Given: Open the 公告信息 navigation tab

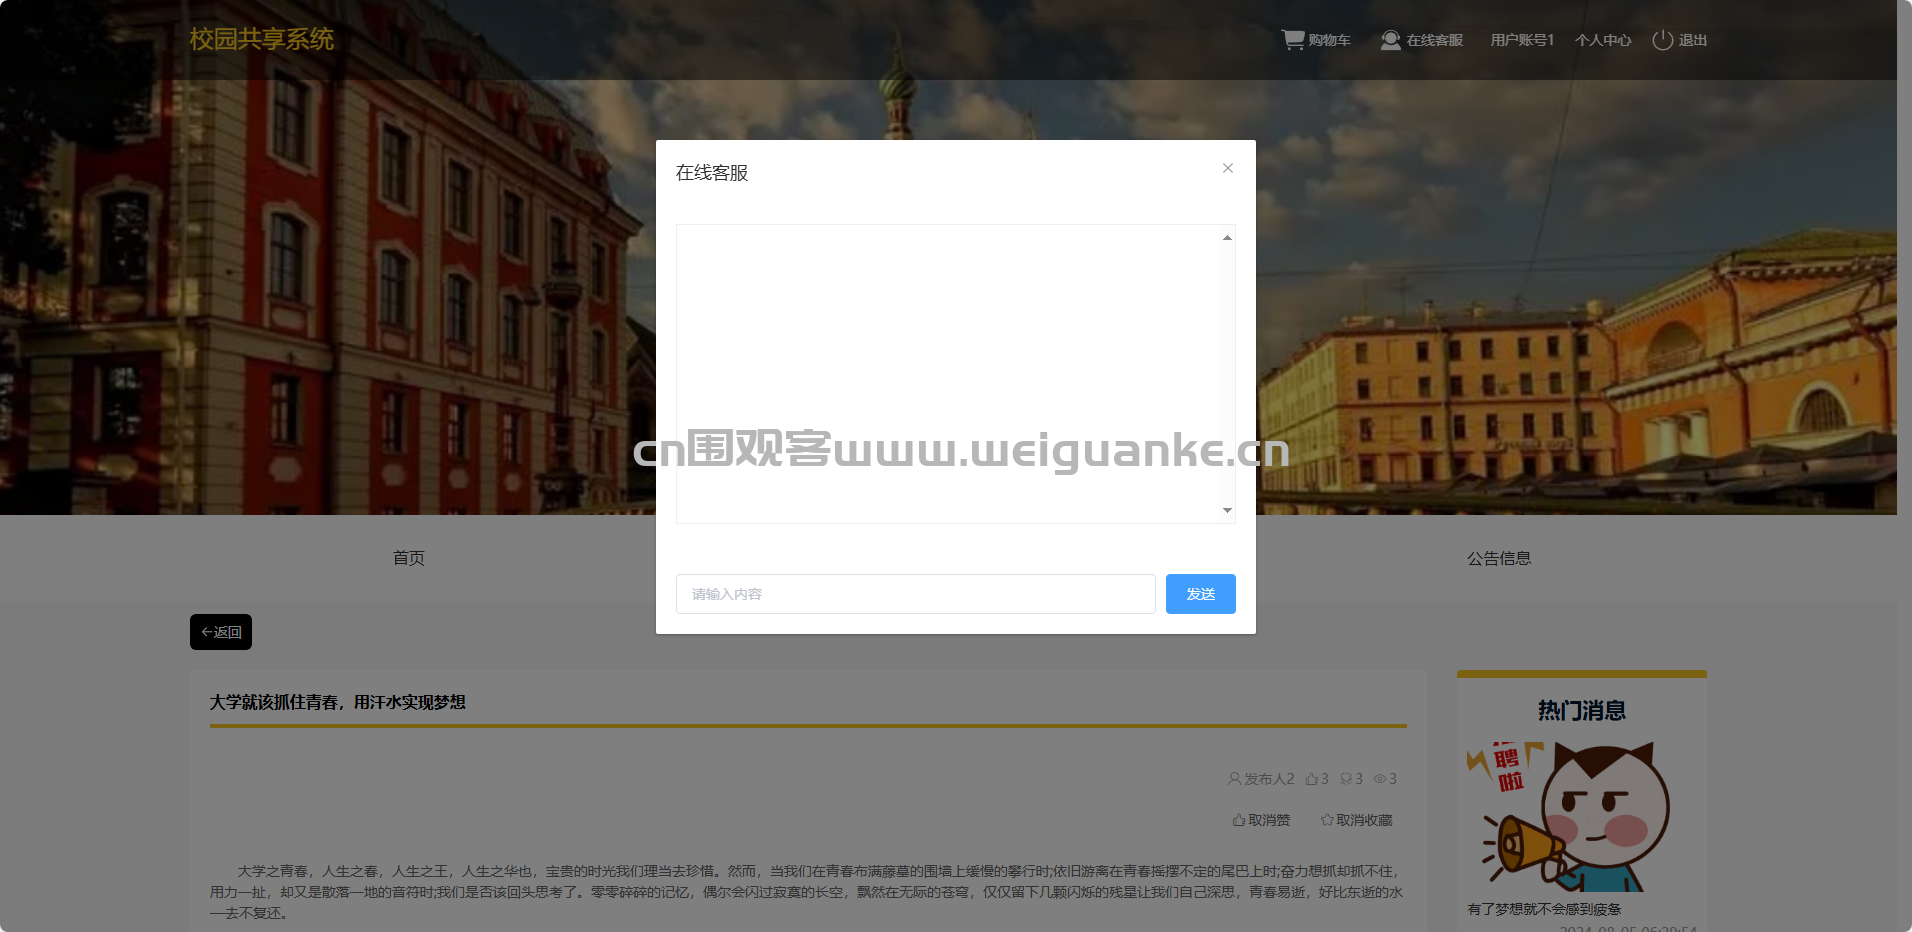Looking at the screenshot, I should (x=1498, y=558).
